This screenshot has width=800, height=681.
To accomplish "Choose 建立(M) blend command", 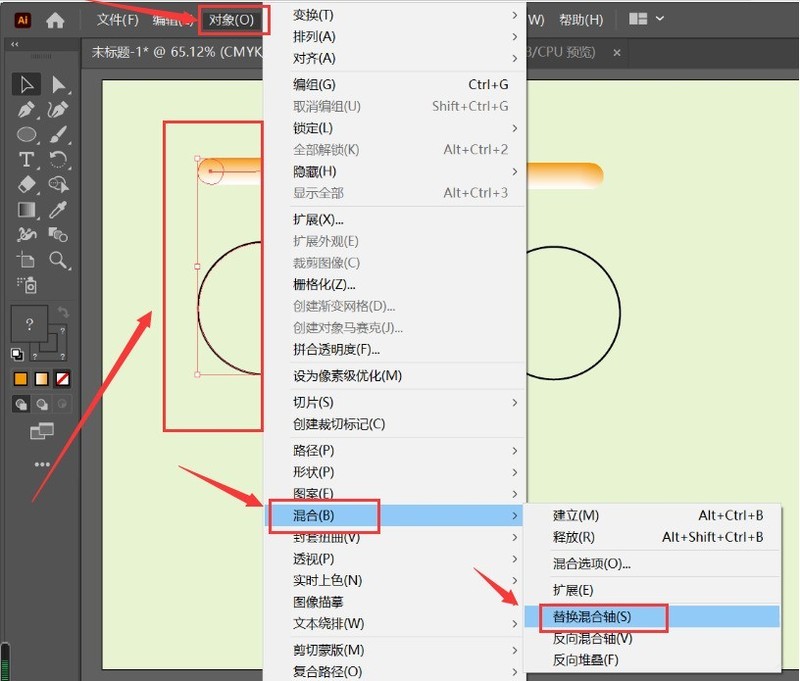I will click(x=653, y=515).
